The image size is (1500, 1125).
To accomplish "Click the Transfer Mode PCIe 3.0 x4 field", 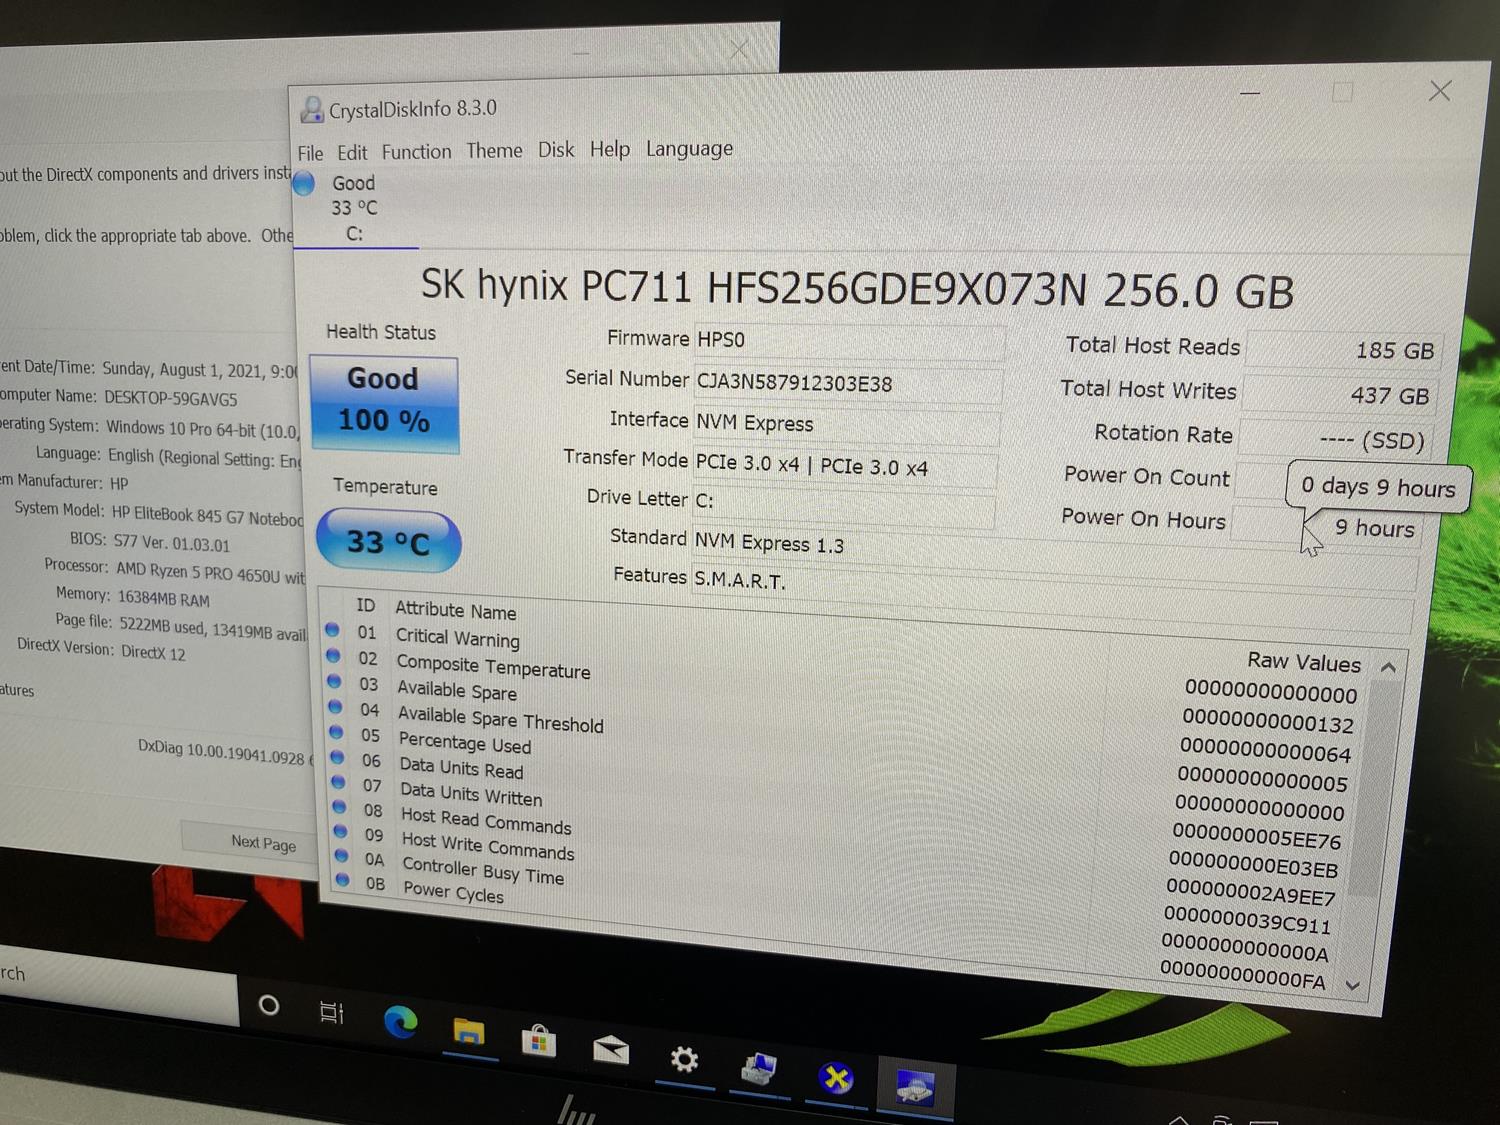I will (844, 467).
